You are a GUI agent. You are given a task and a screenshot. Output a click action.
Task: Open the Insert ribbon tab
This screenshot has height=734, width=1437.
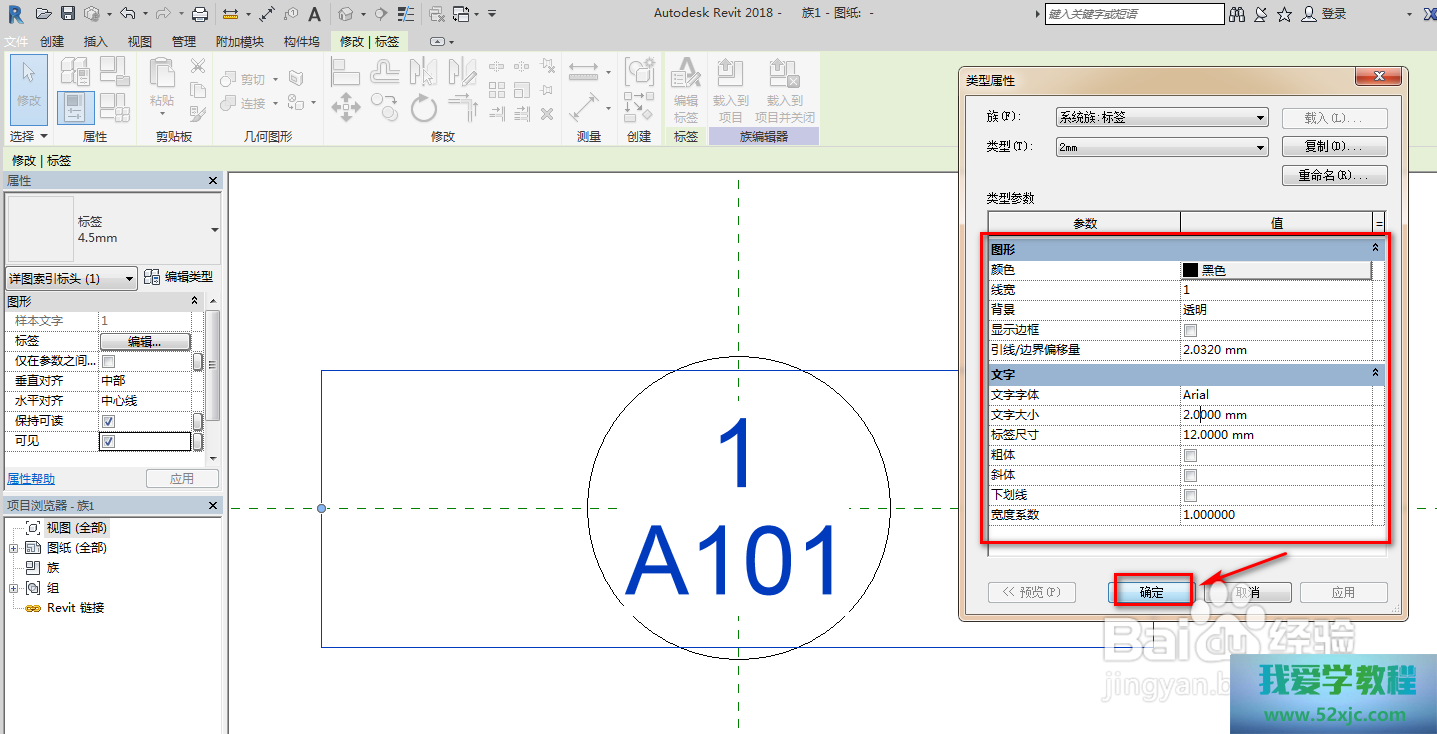tap(95, 42)
